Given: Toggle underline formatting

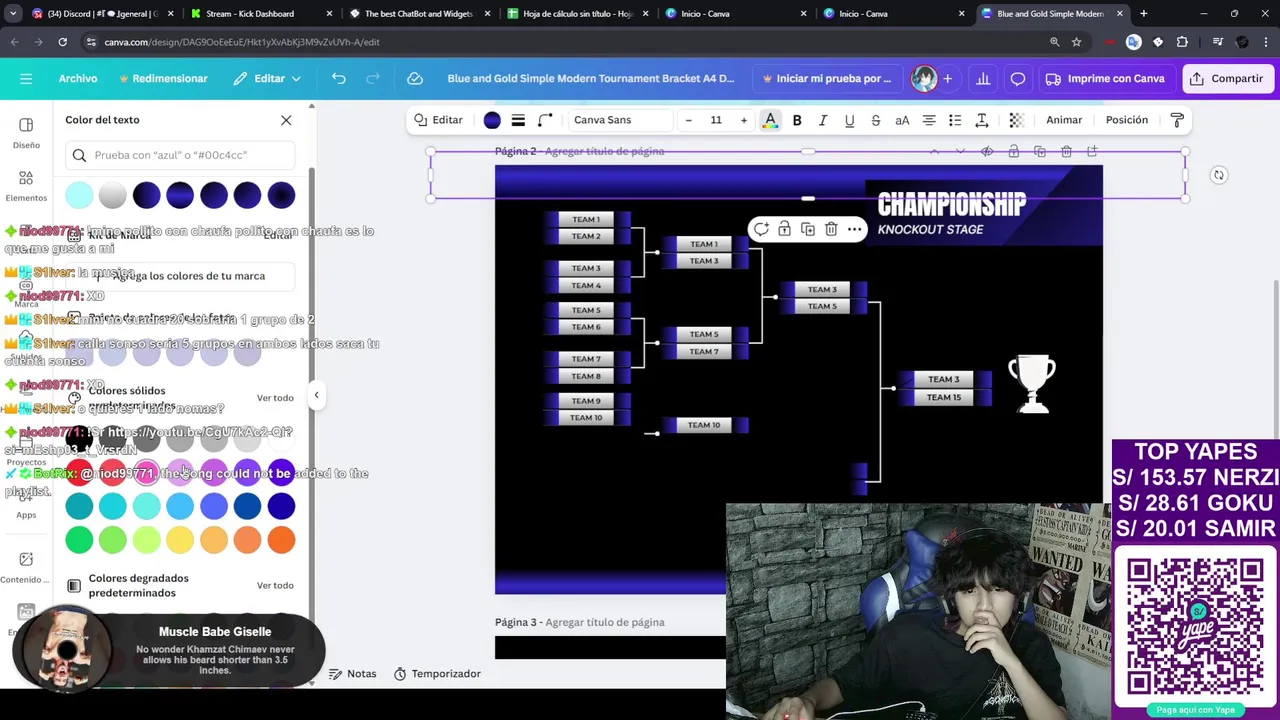Looking at the screenshot, I should (x=849, y=120).
